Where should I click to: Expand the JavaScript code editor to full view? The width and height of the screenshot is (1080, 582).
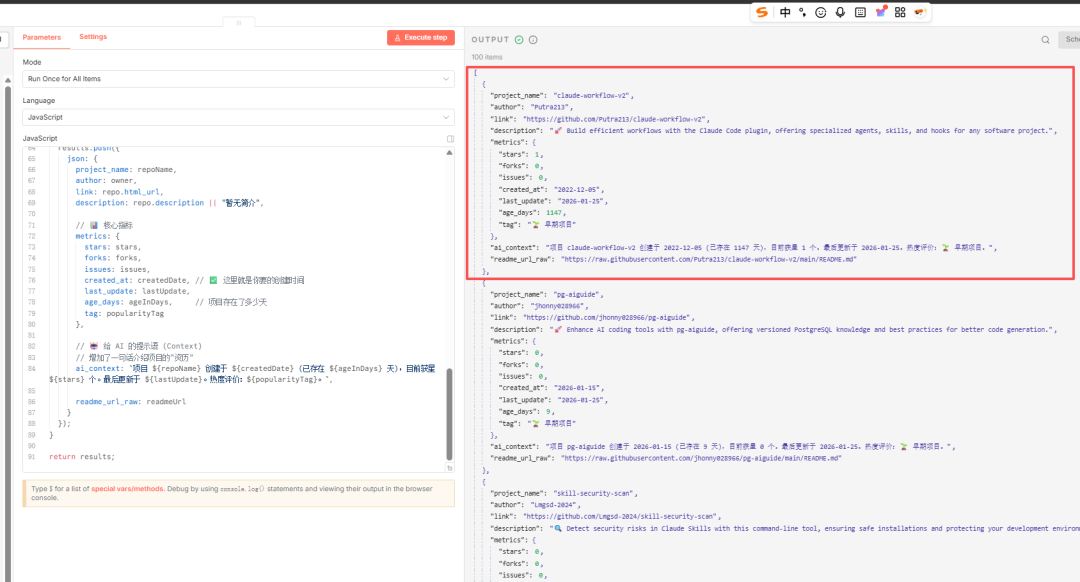450,139
